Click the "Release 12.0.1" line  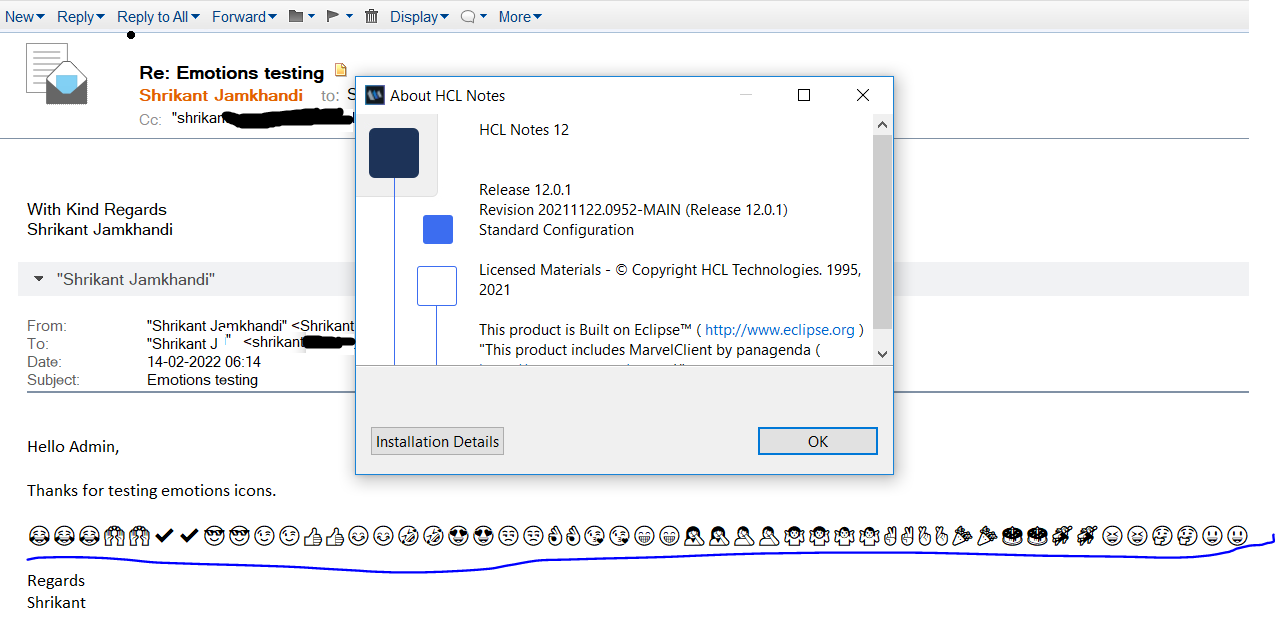[x=525, y=190]
